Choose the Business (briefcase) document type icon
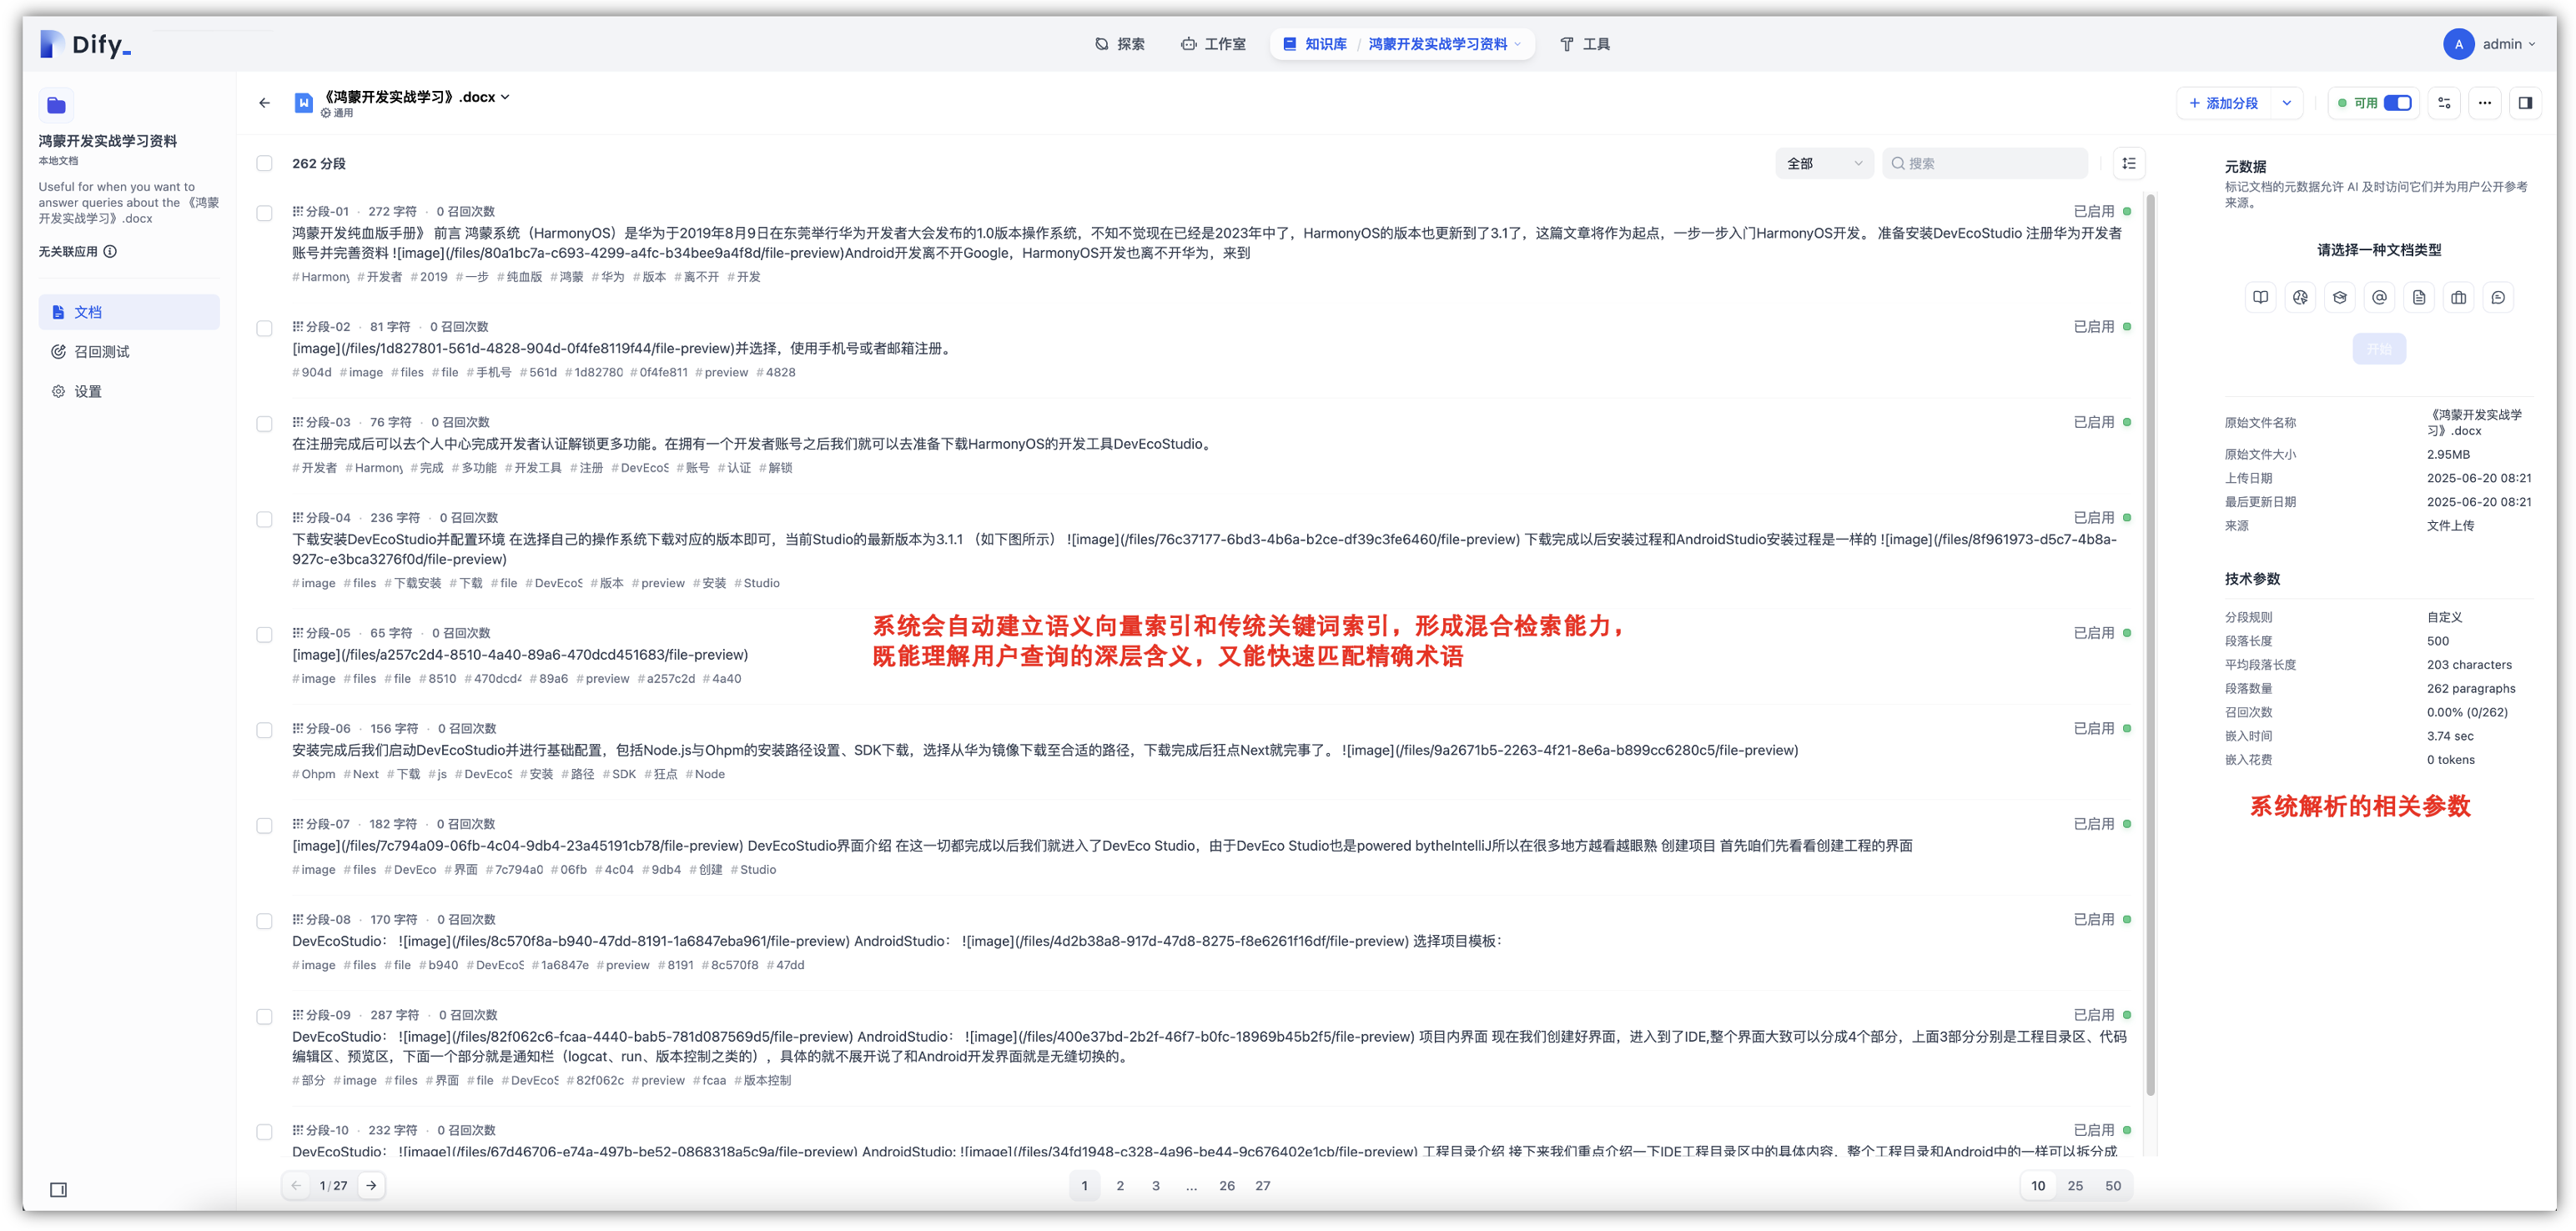 2459,297
